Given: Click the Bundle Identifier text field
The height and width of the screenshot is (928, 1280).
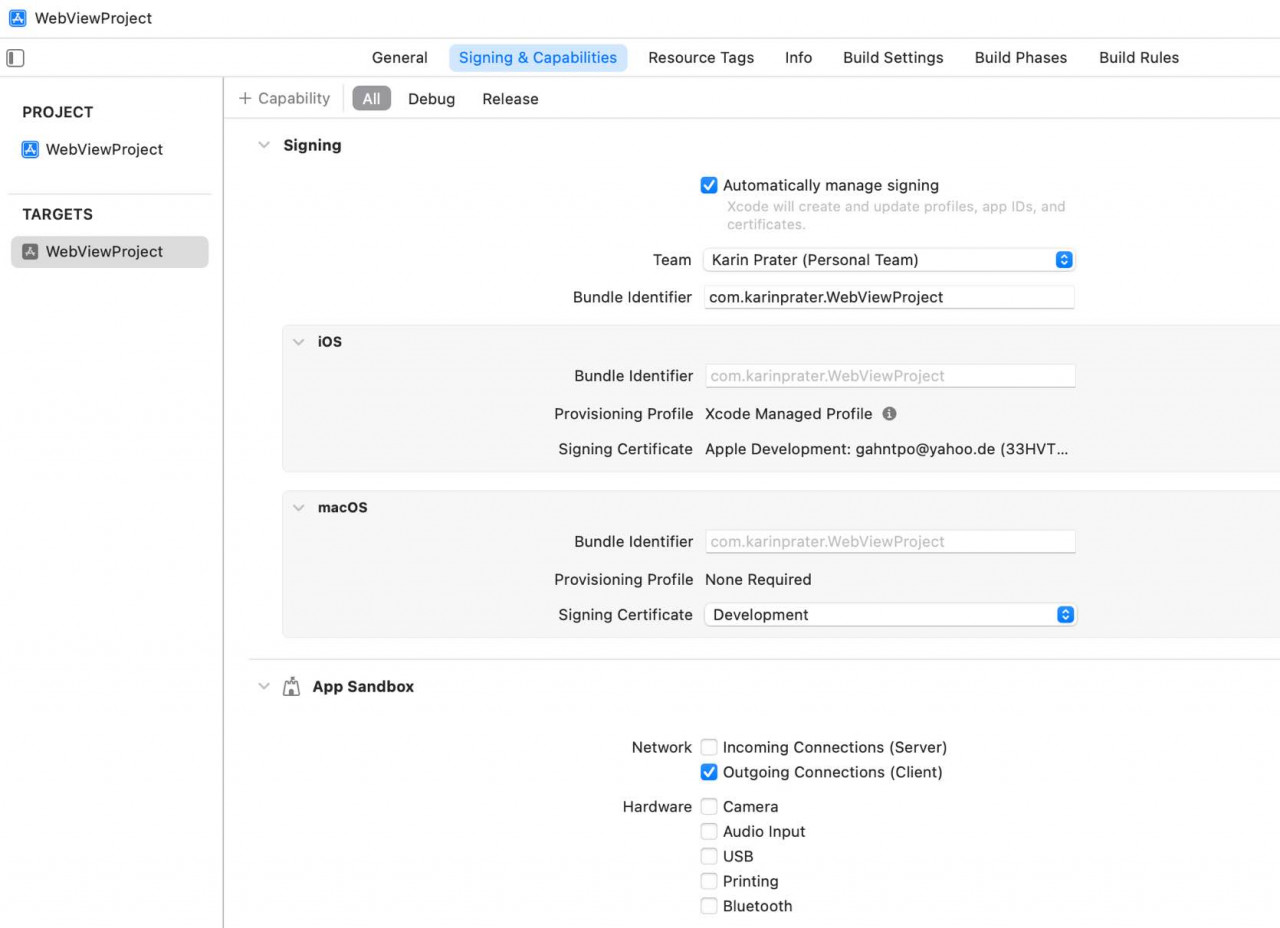Looking at the screenshot, I should click(x=889, y=297).
